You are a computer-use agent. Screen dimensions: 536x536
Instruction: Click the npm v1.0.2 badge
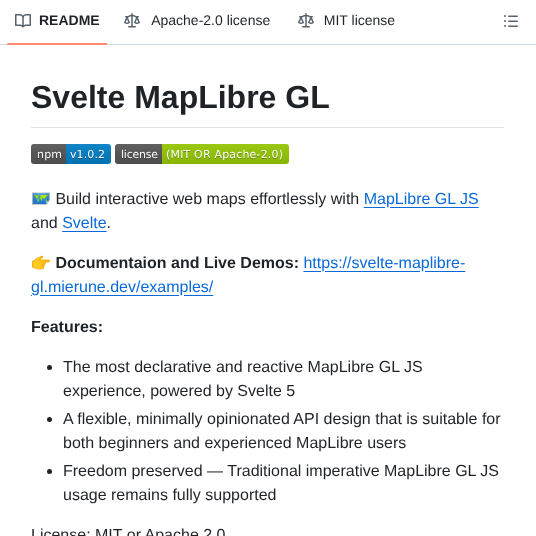click(x=71, y=154)
